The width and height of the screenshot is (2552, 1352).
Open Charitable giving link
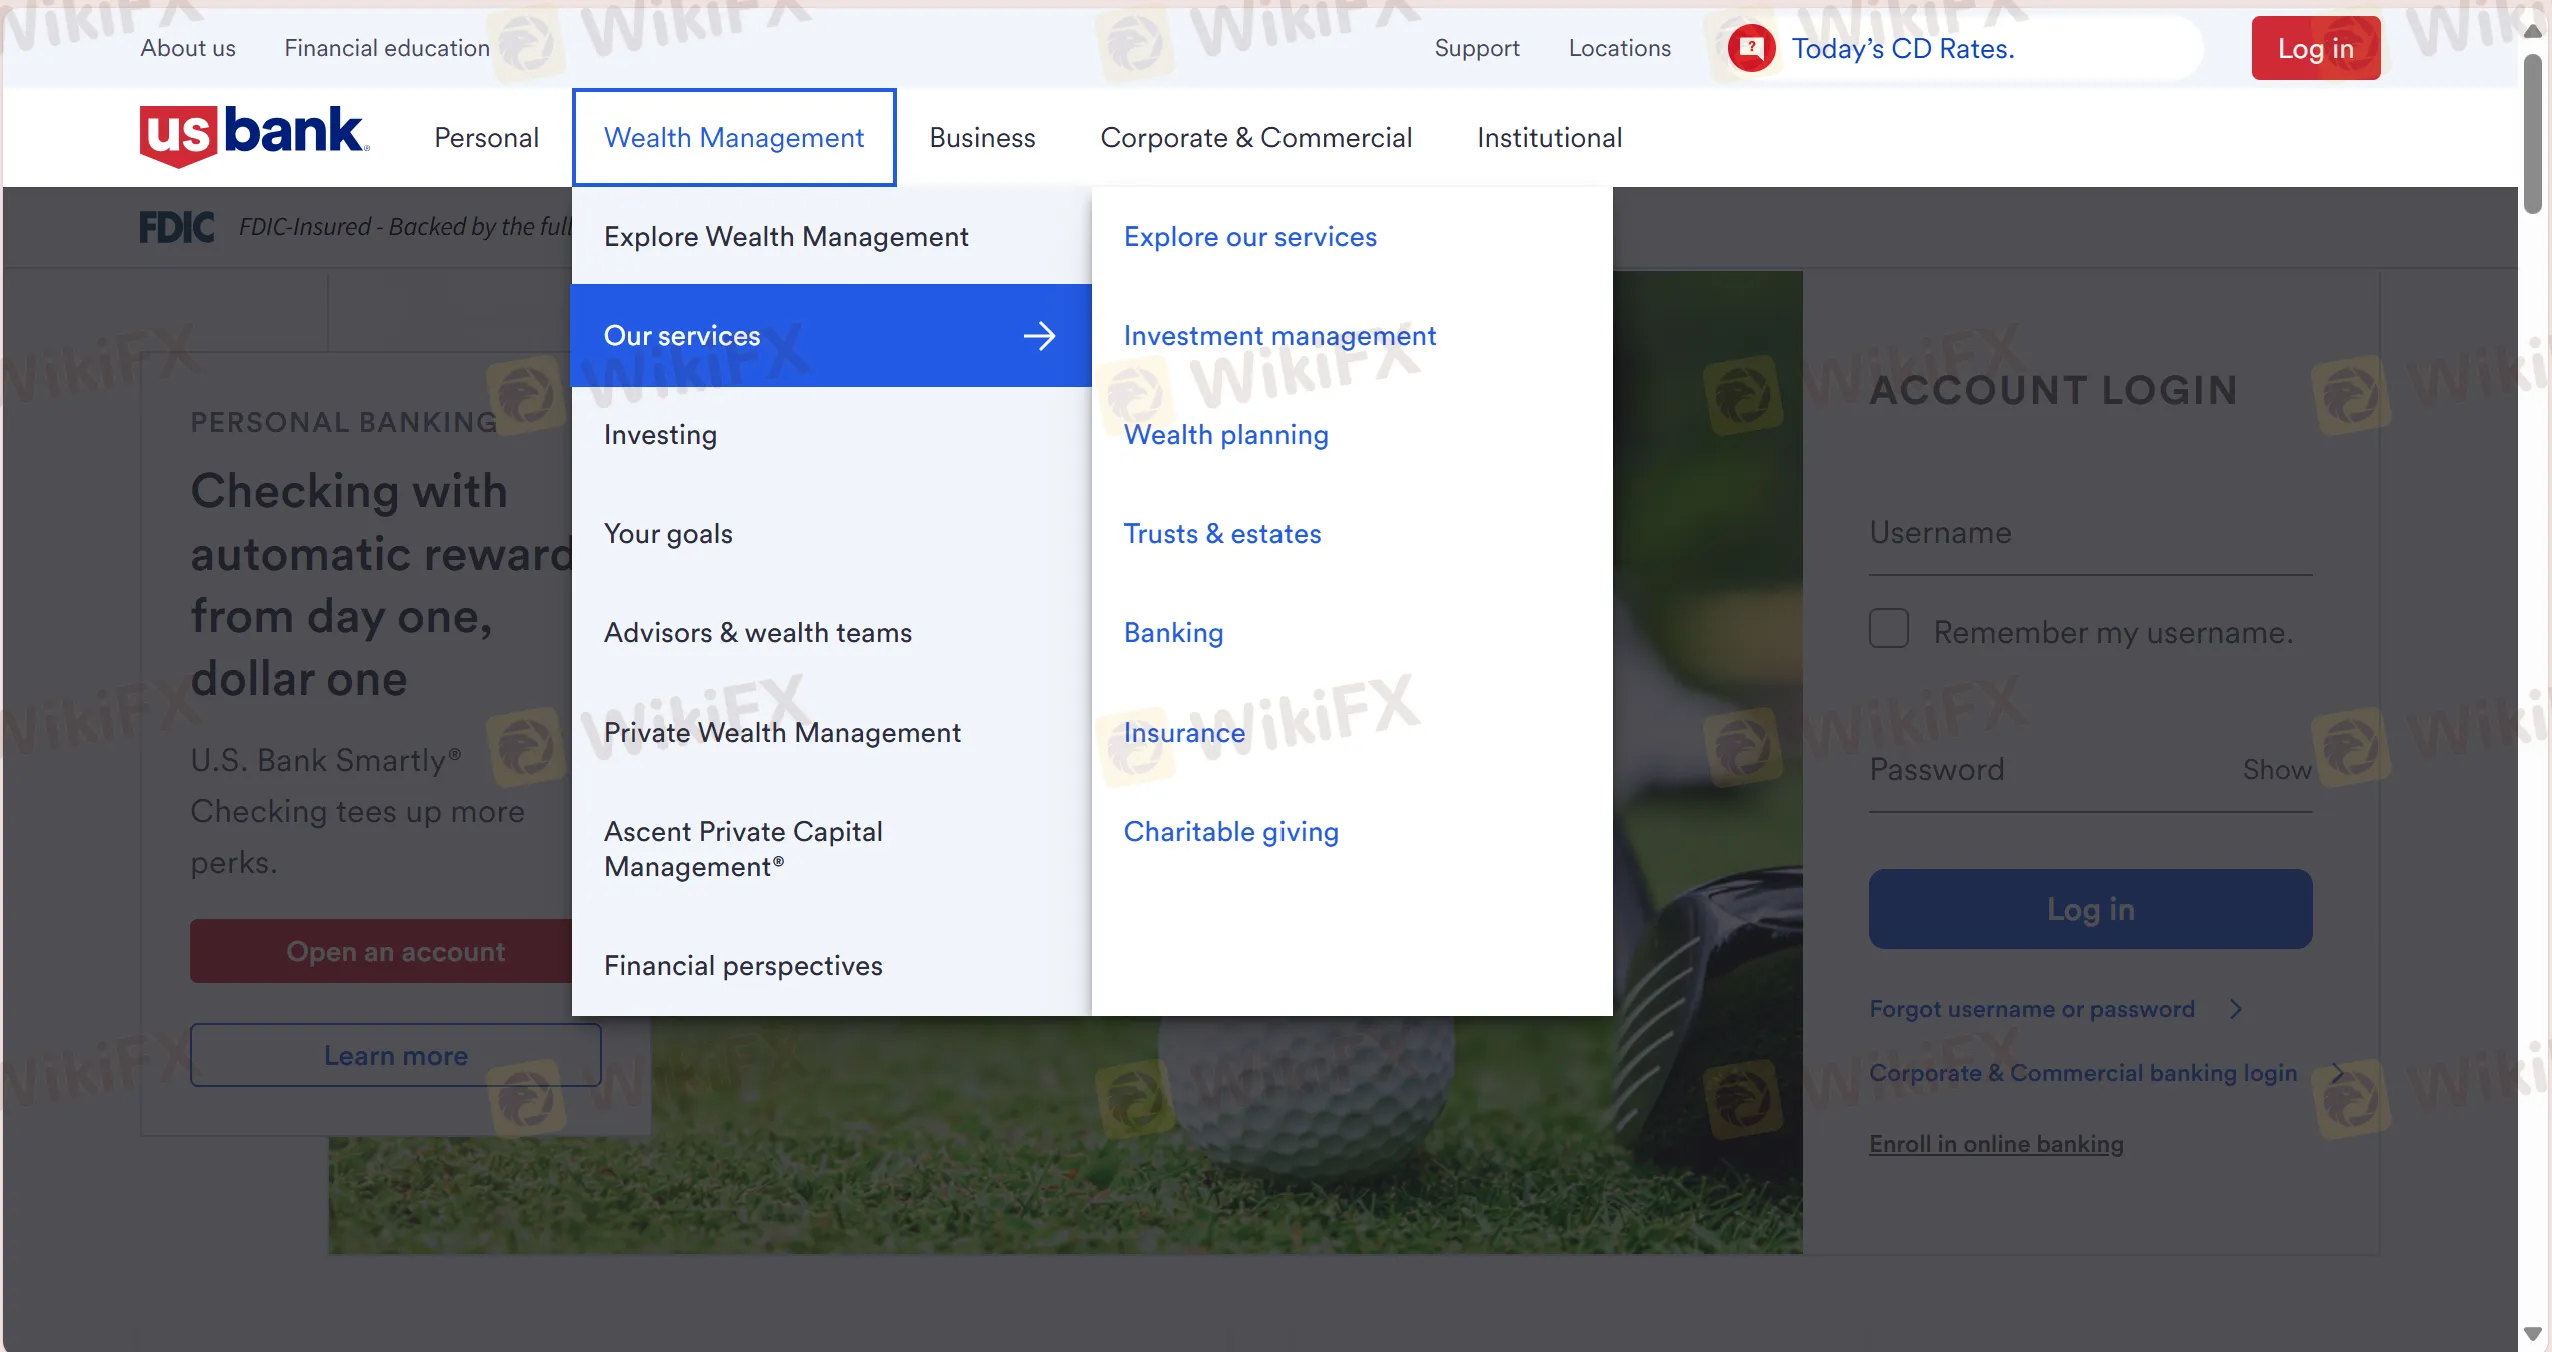[x=1231, y=832]
